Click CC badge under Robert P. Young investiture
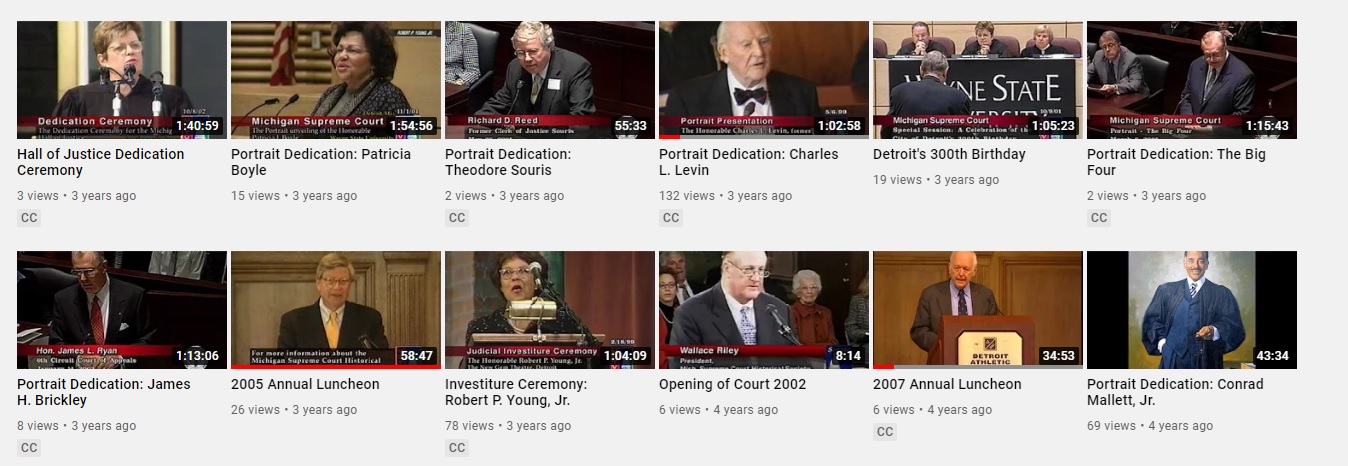1348x466 pixels. click(x=457, y=448)
